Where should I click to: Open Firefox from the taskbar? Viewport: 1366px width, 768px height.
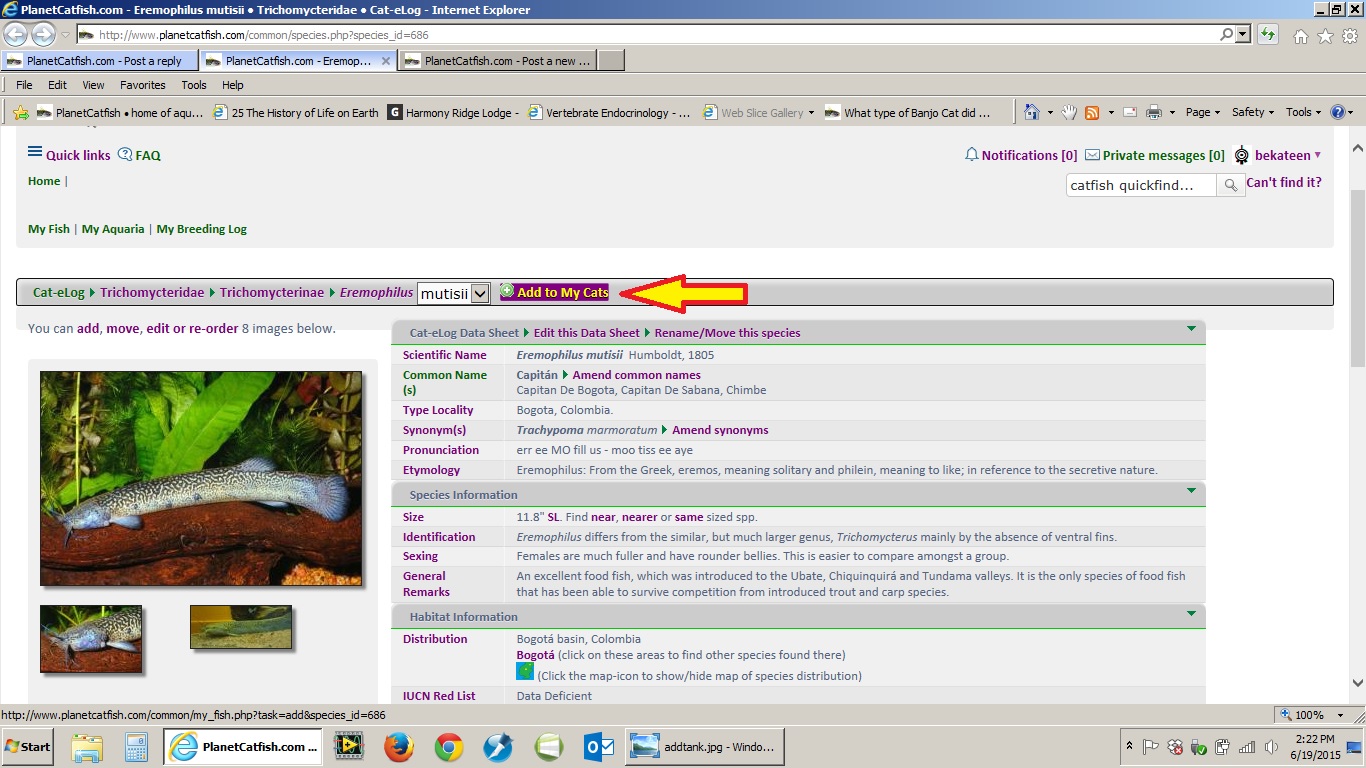click(x=398, y=746)
